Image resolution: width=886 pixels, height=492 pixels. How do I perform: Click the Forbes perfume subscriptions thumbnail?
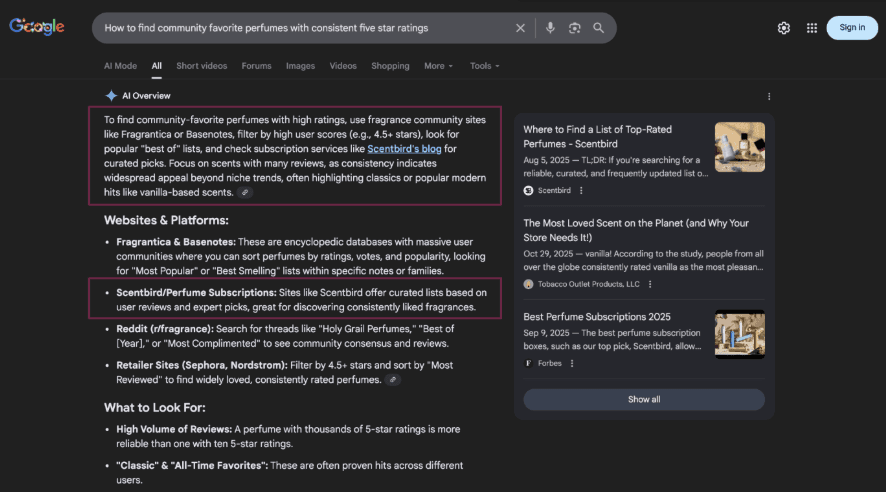(x=740, y=334)
